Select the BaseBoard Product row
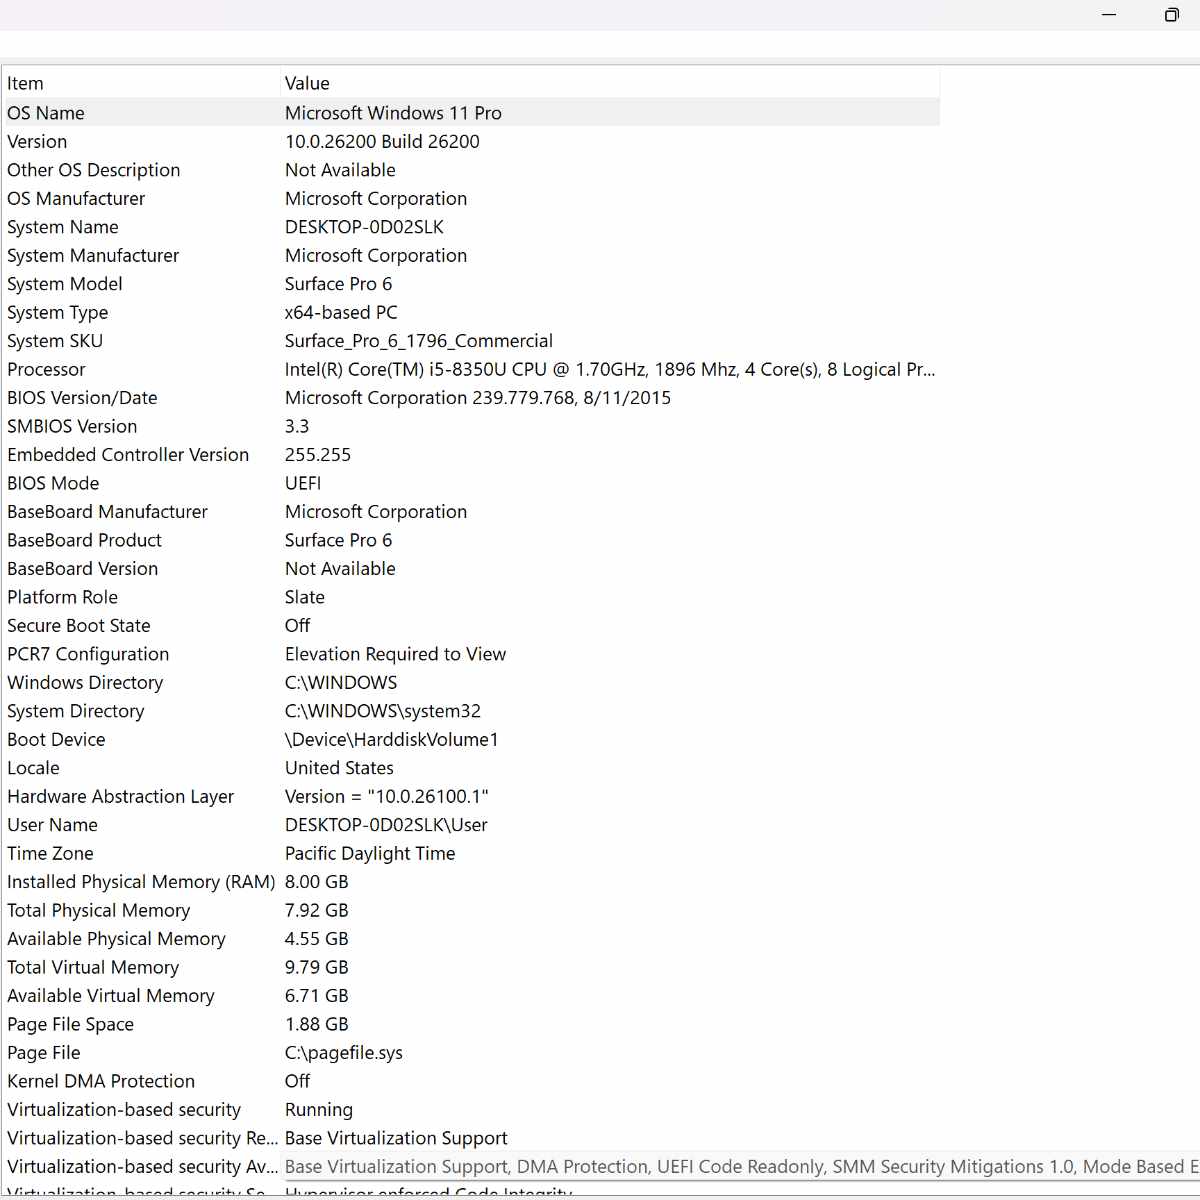The width and height of the screenshot is (1200, 1200). click(471, 541)
